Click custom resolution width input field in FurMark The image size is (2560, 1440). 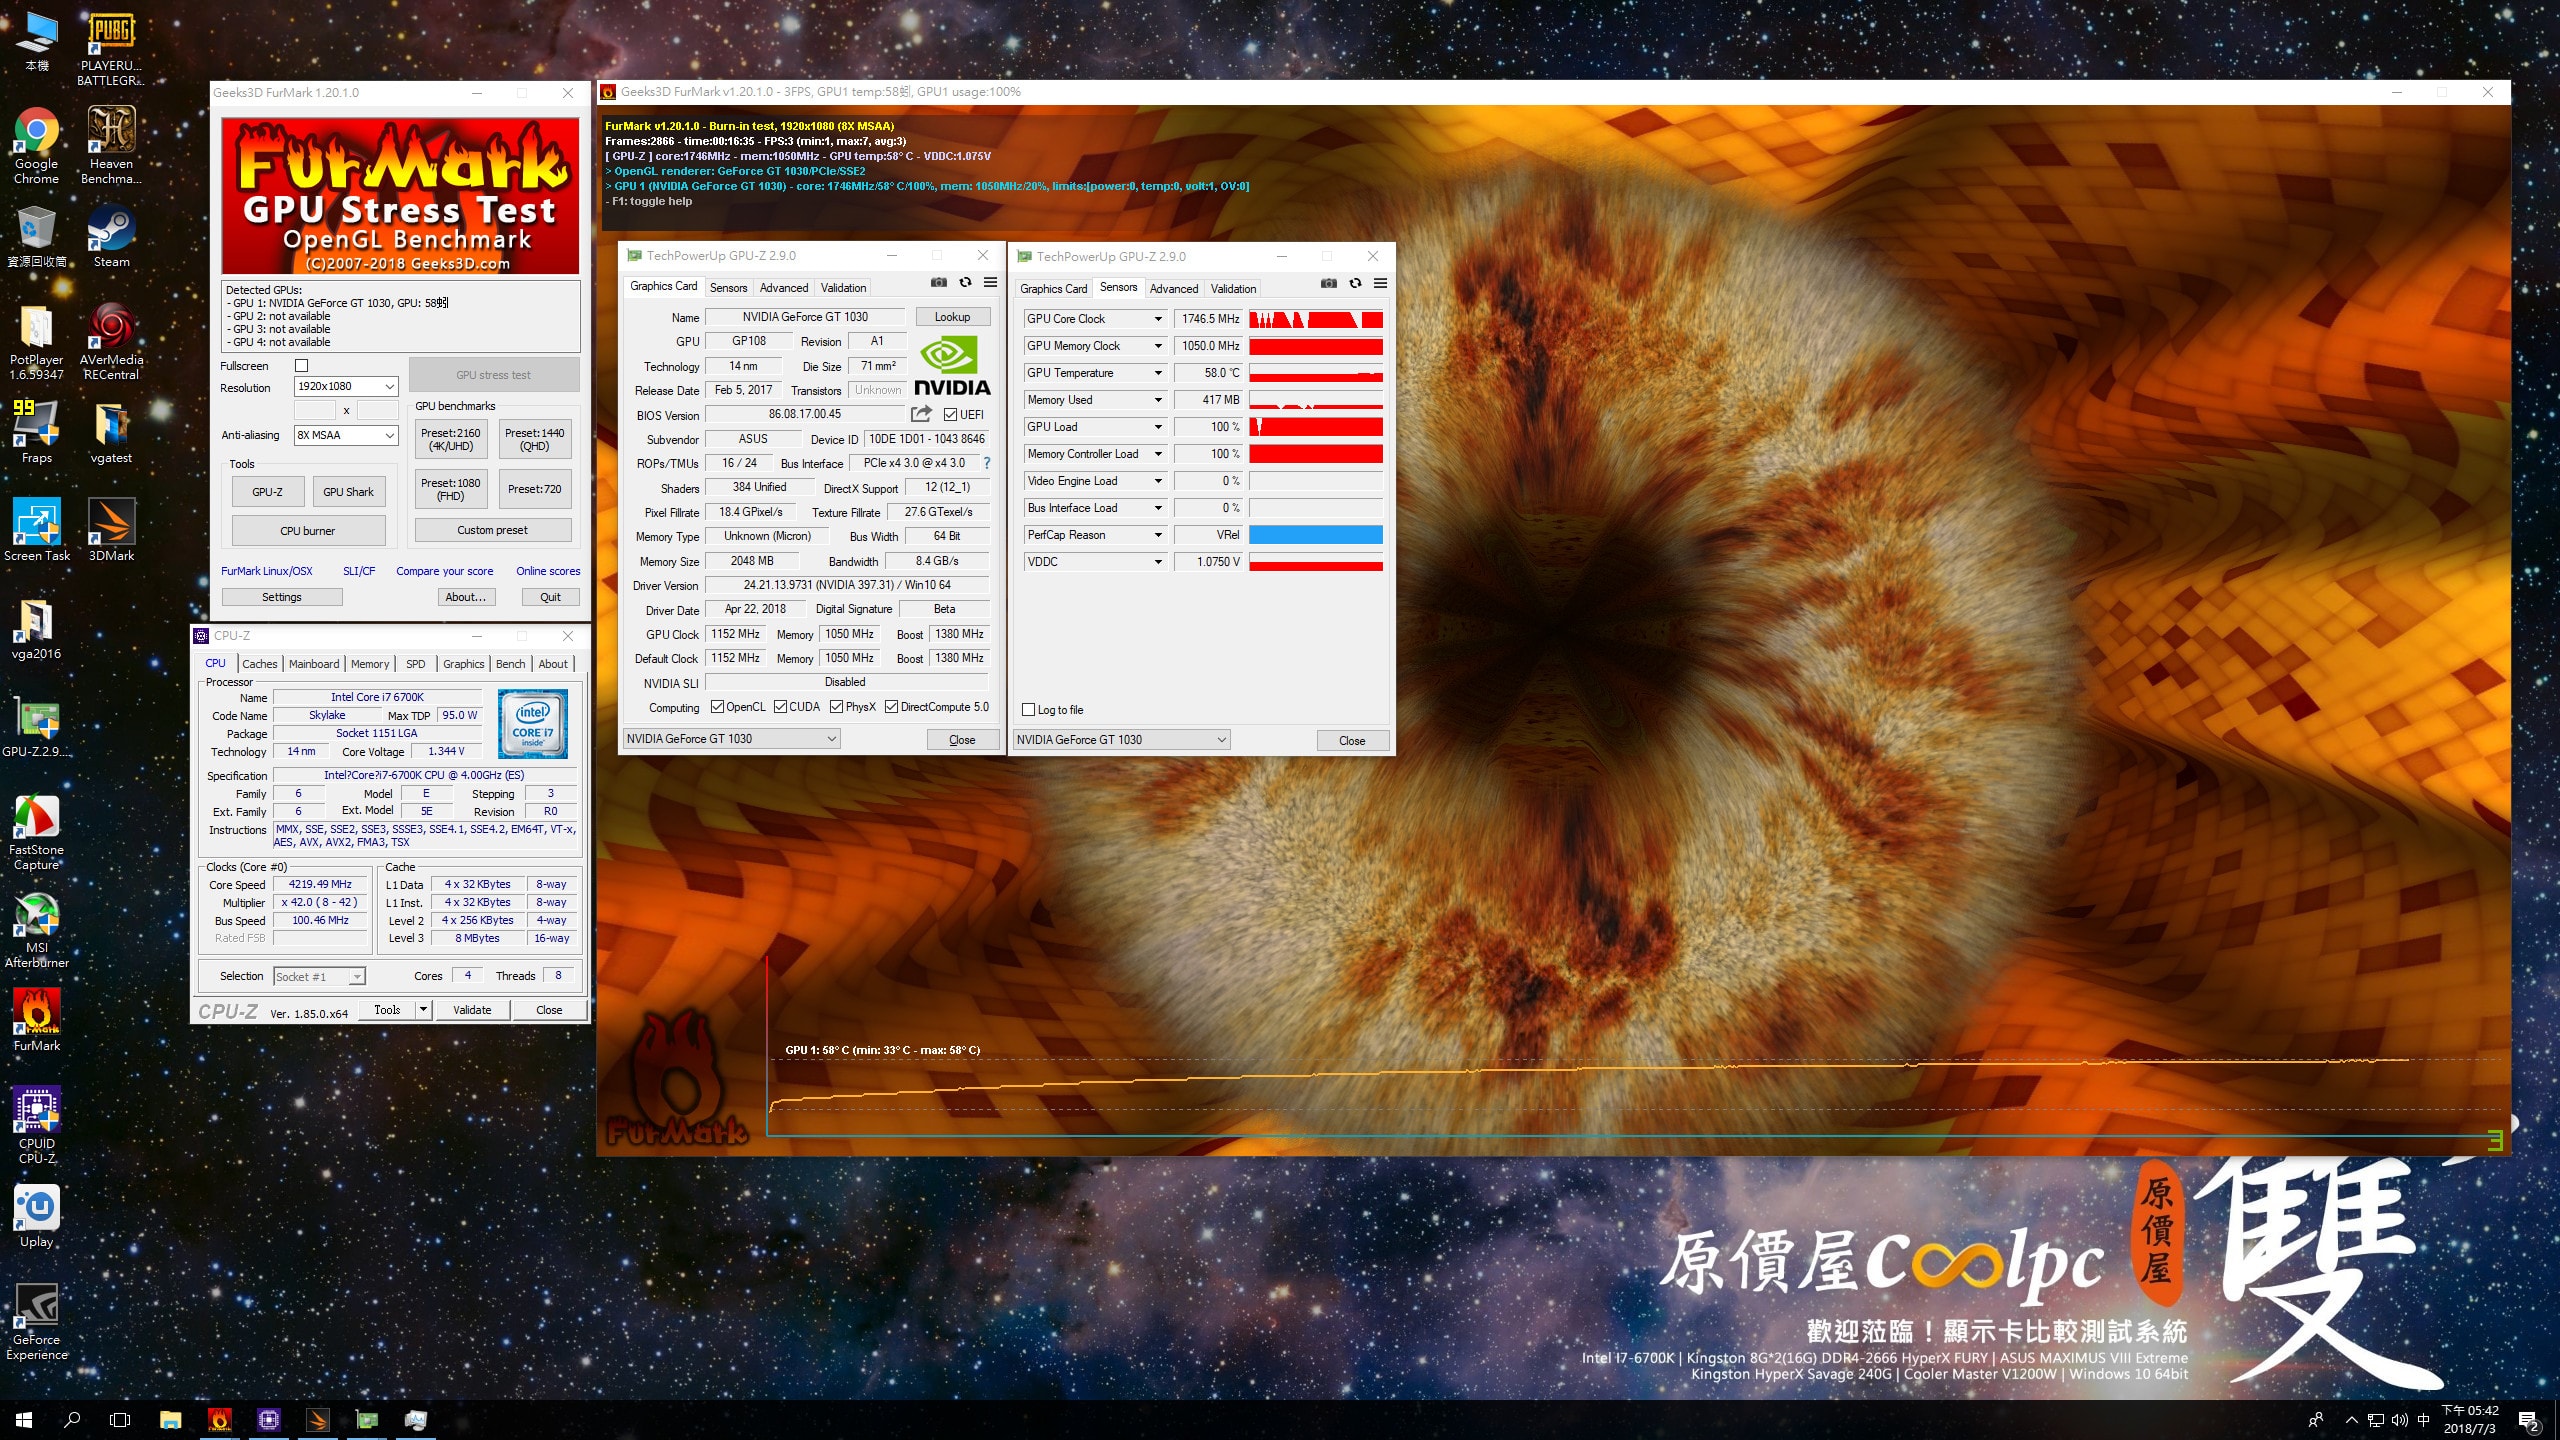tap(314, 410)
